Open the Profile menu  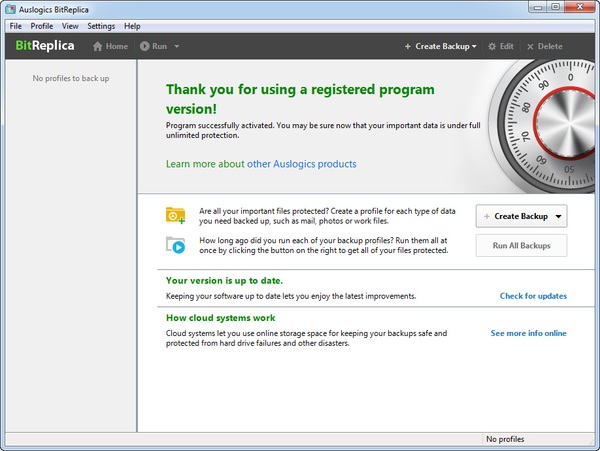[42, 25]
